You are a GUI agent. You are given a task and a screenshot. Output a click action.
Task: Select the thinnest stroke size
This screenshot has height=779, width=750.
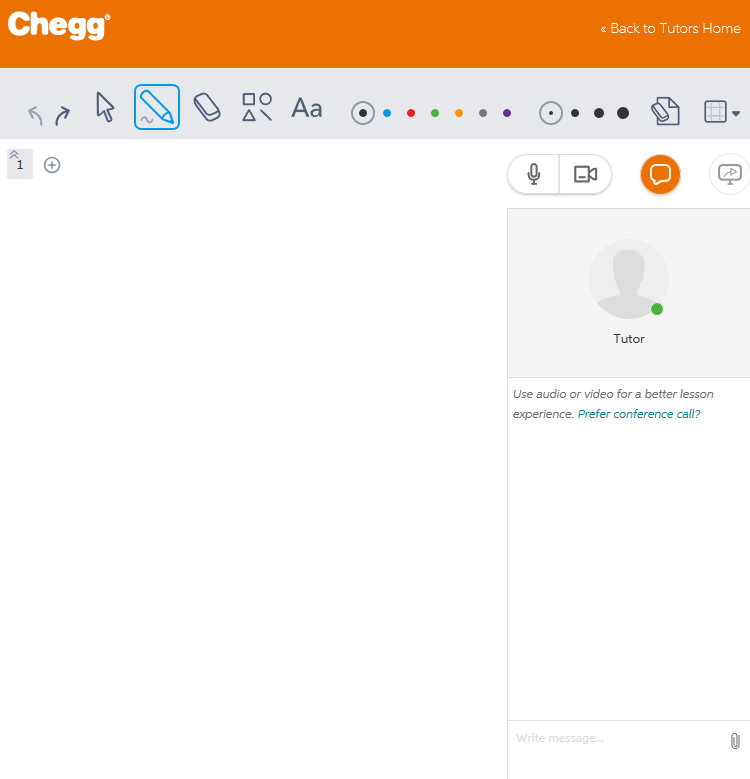[551, 113]
